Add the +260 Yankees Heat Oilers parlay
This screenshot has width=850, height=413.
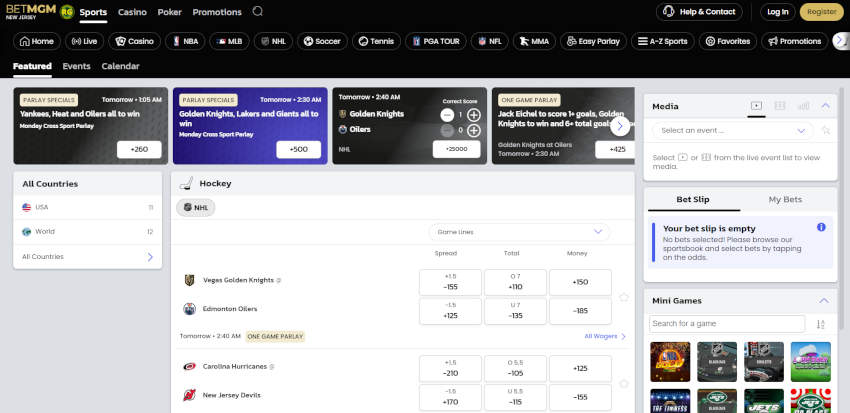click(x=139, y=150)
